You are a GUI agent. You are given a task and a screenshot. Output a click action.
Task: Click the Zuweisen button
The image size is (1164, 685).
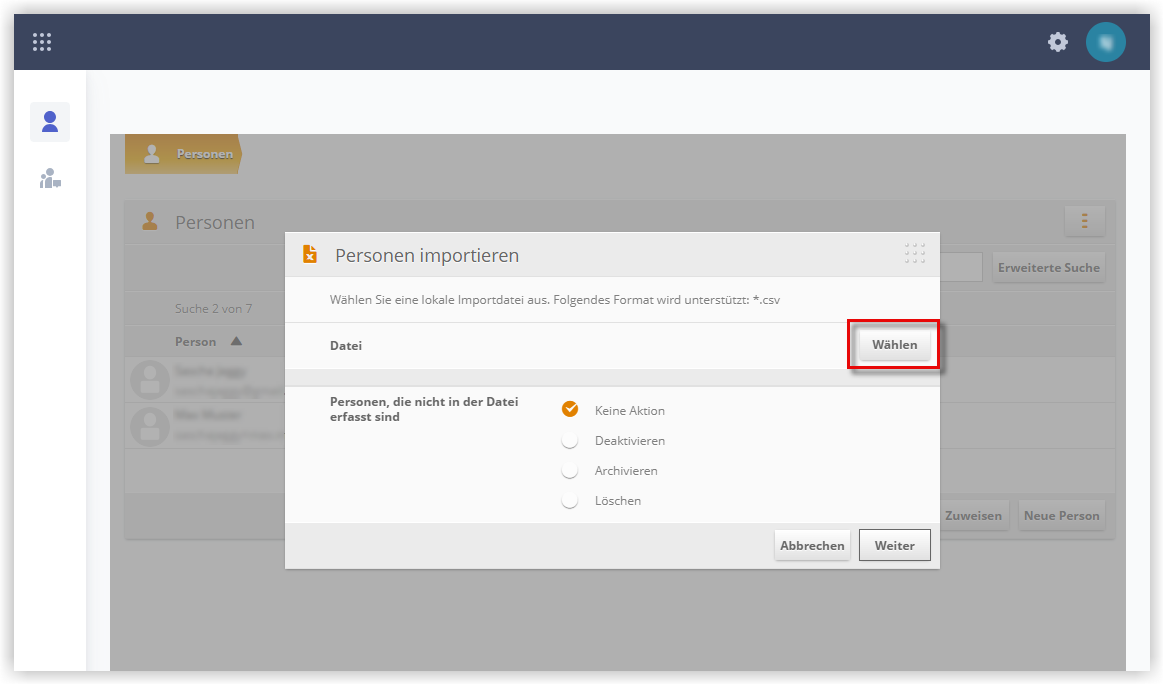click(974, 516)
